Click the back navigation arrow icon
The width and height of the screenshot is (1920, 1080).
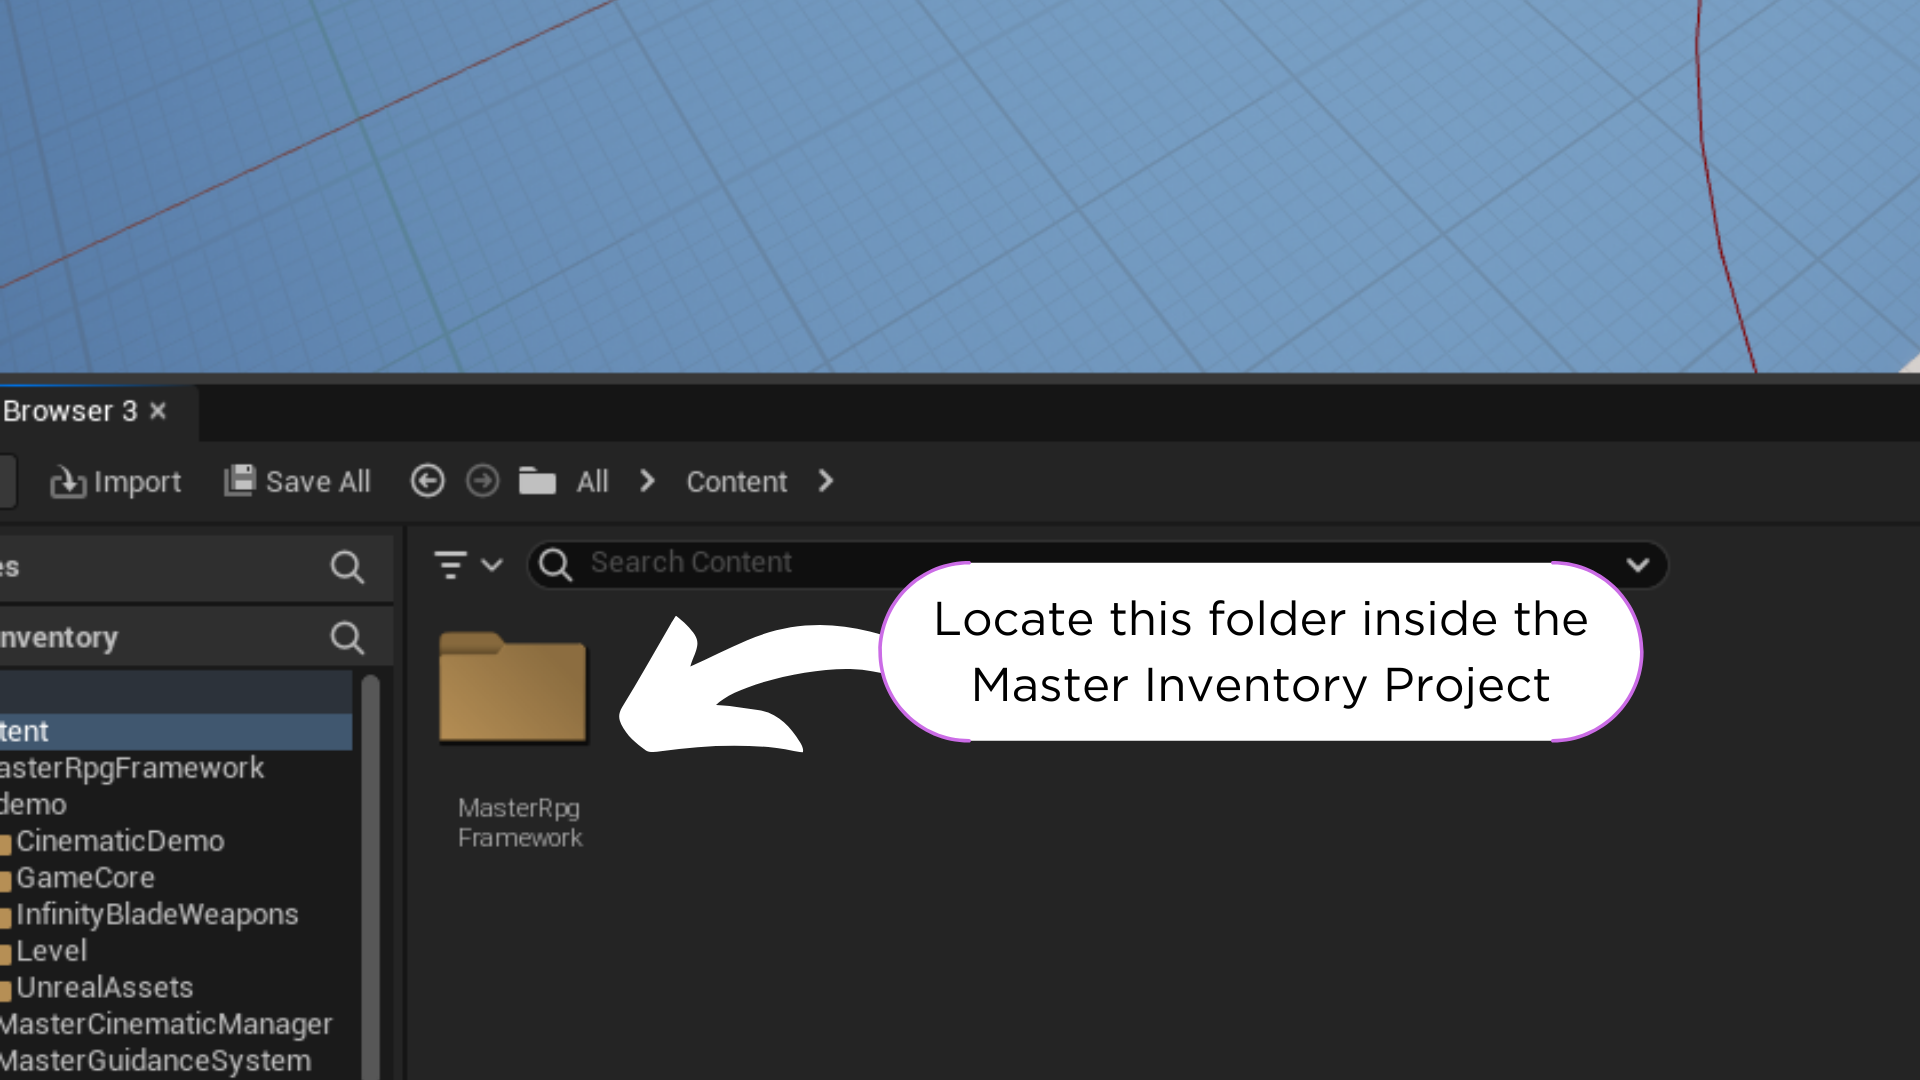tap(426, 479)
